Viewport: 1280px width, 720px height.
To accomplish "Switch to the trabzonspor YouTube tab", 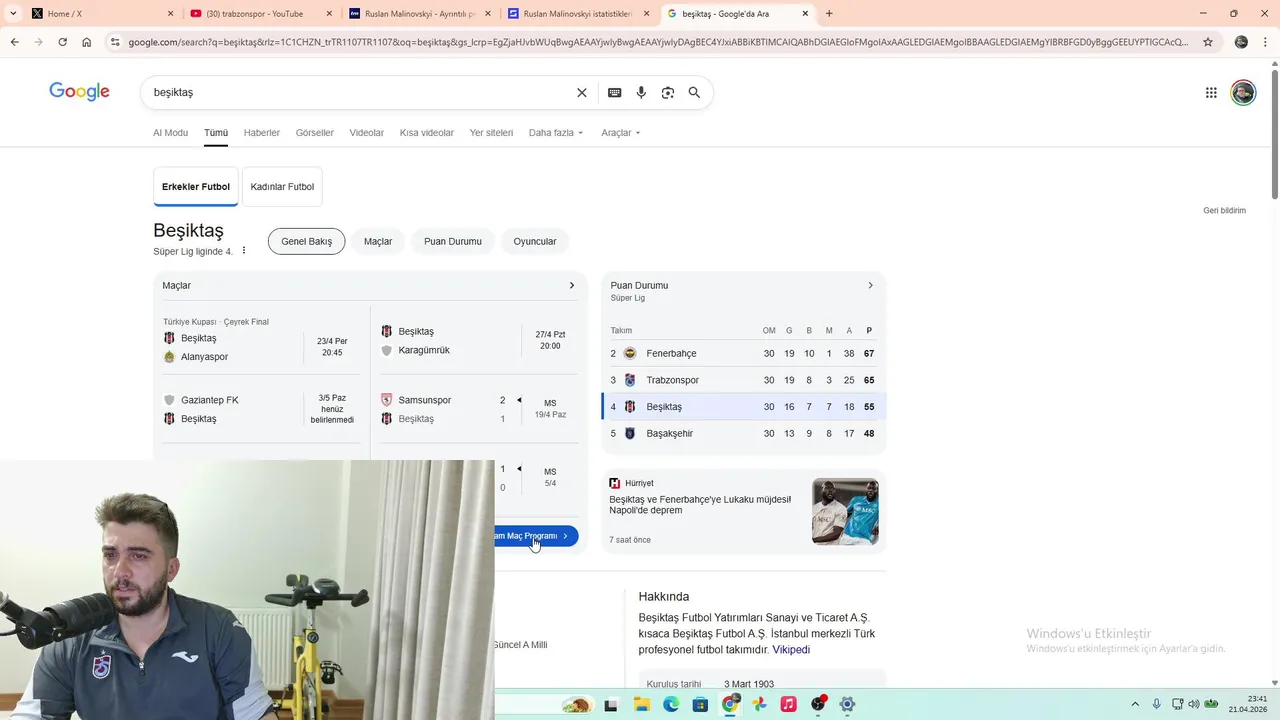I will pos(261,13).
